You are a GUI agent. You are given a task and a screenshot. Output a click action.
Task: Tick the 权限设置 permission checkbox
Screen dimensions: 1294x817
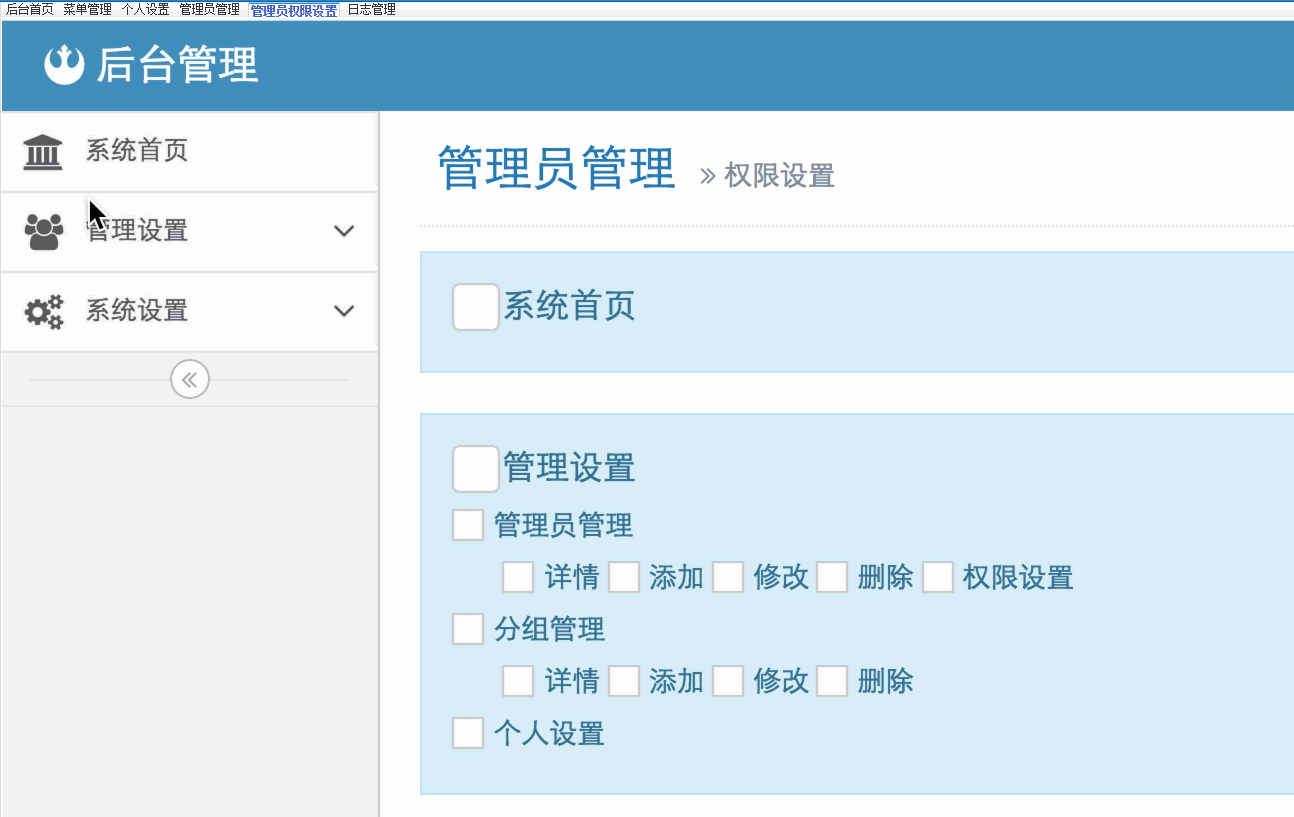[x=938, y=577]
